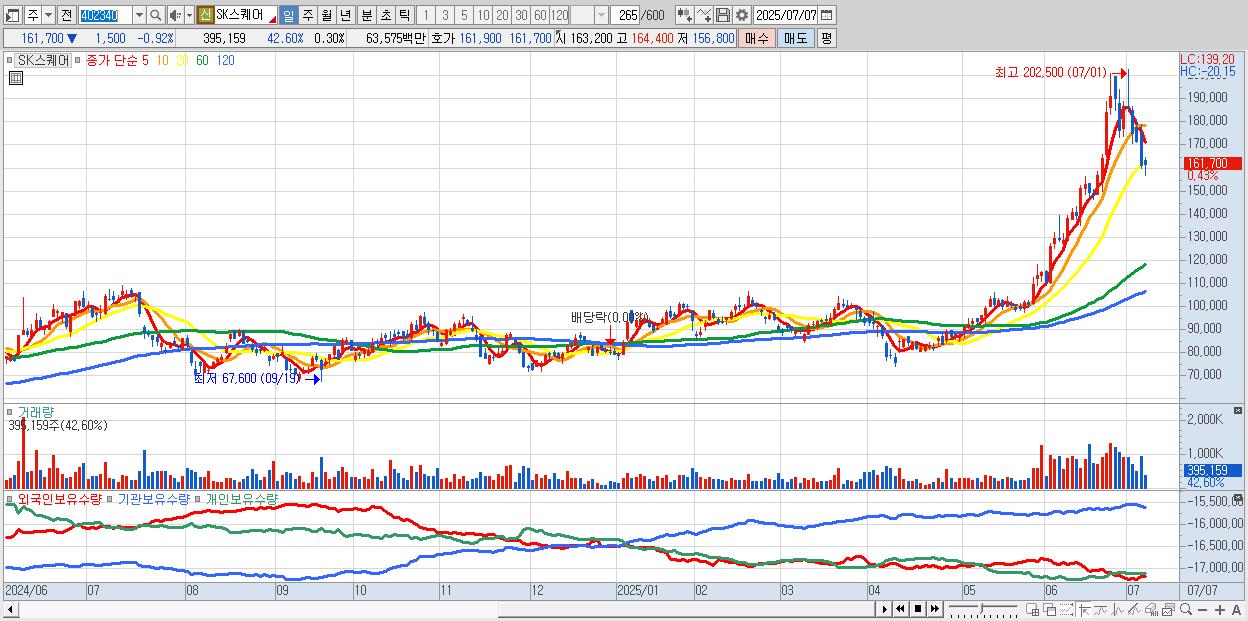Viewport: 1248px width, 621px height.
Task: Click the 평 button
Action: tap(825, 38)
